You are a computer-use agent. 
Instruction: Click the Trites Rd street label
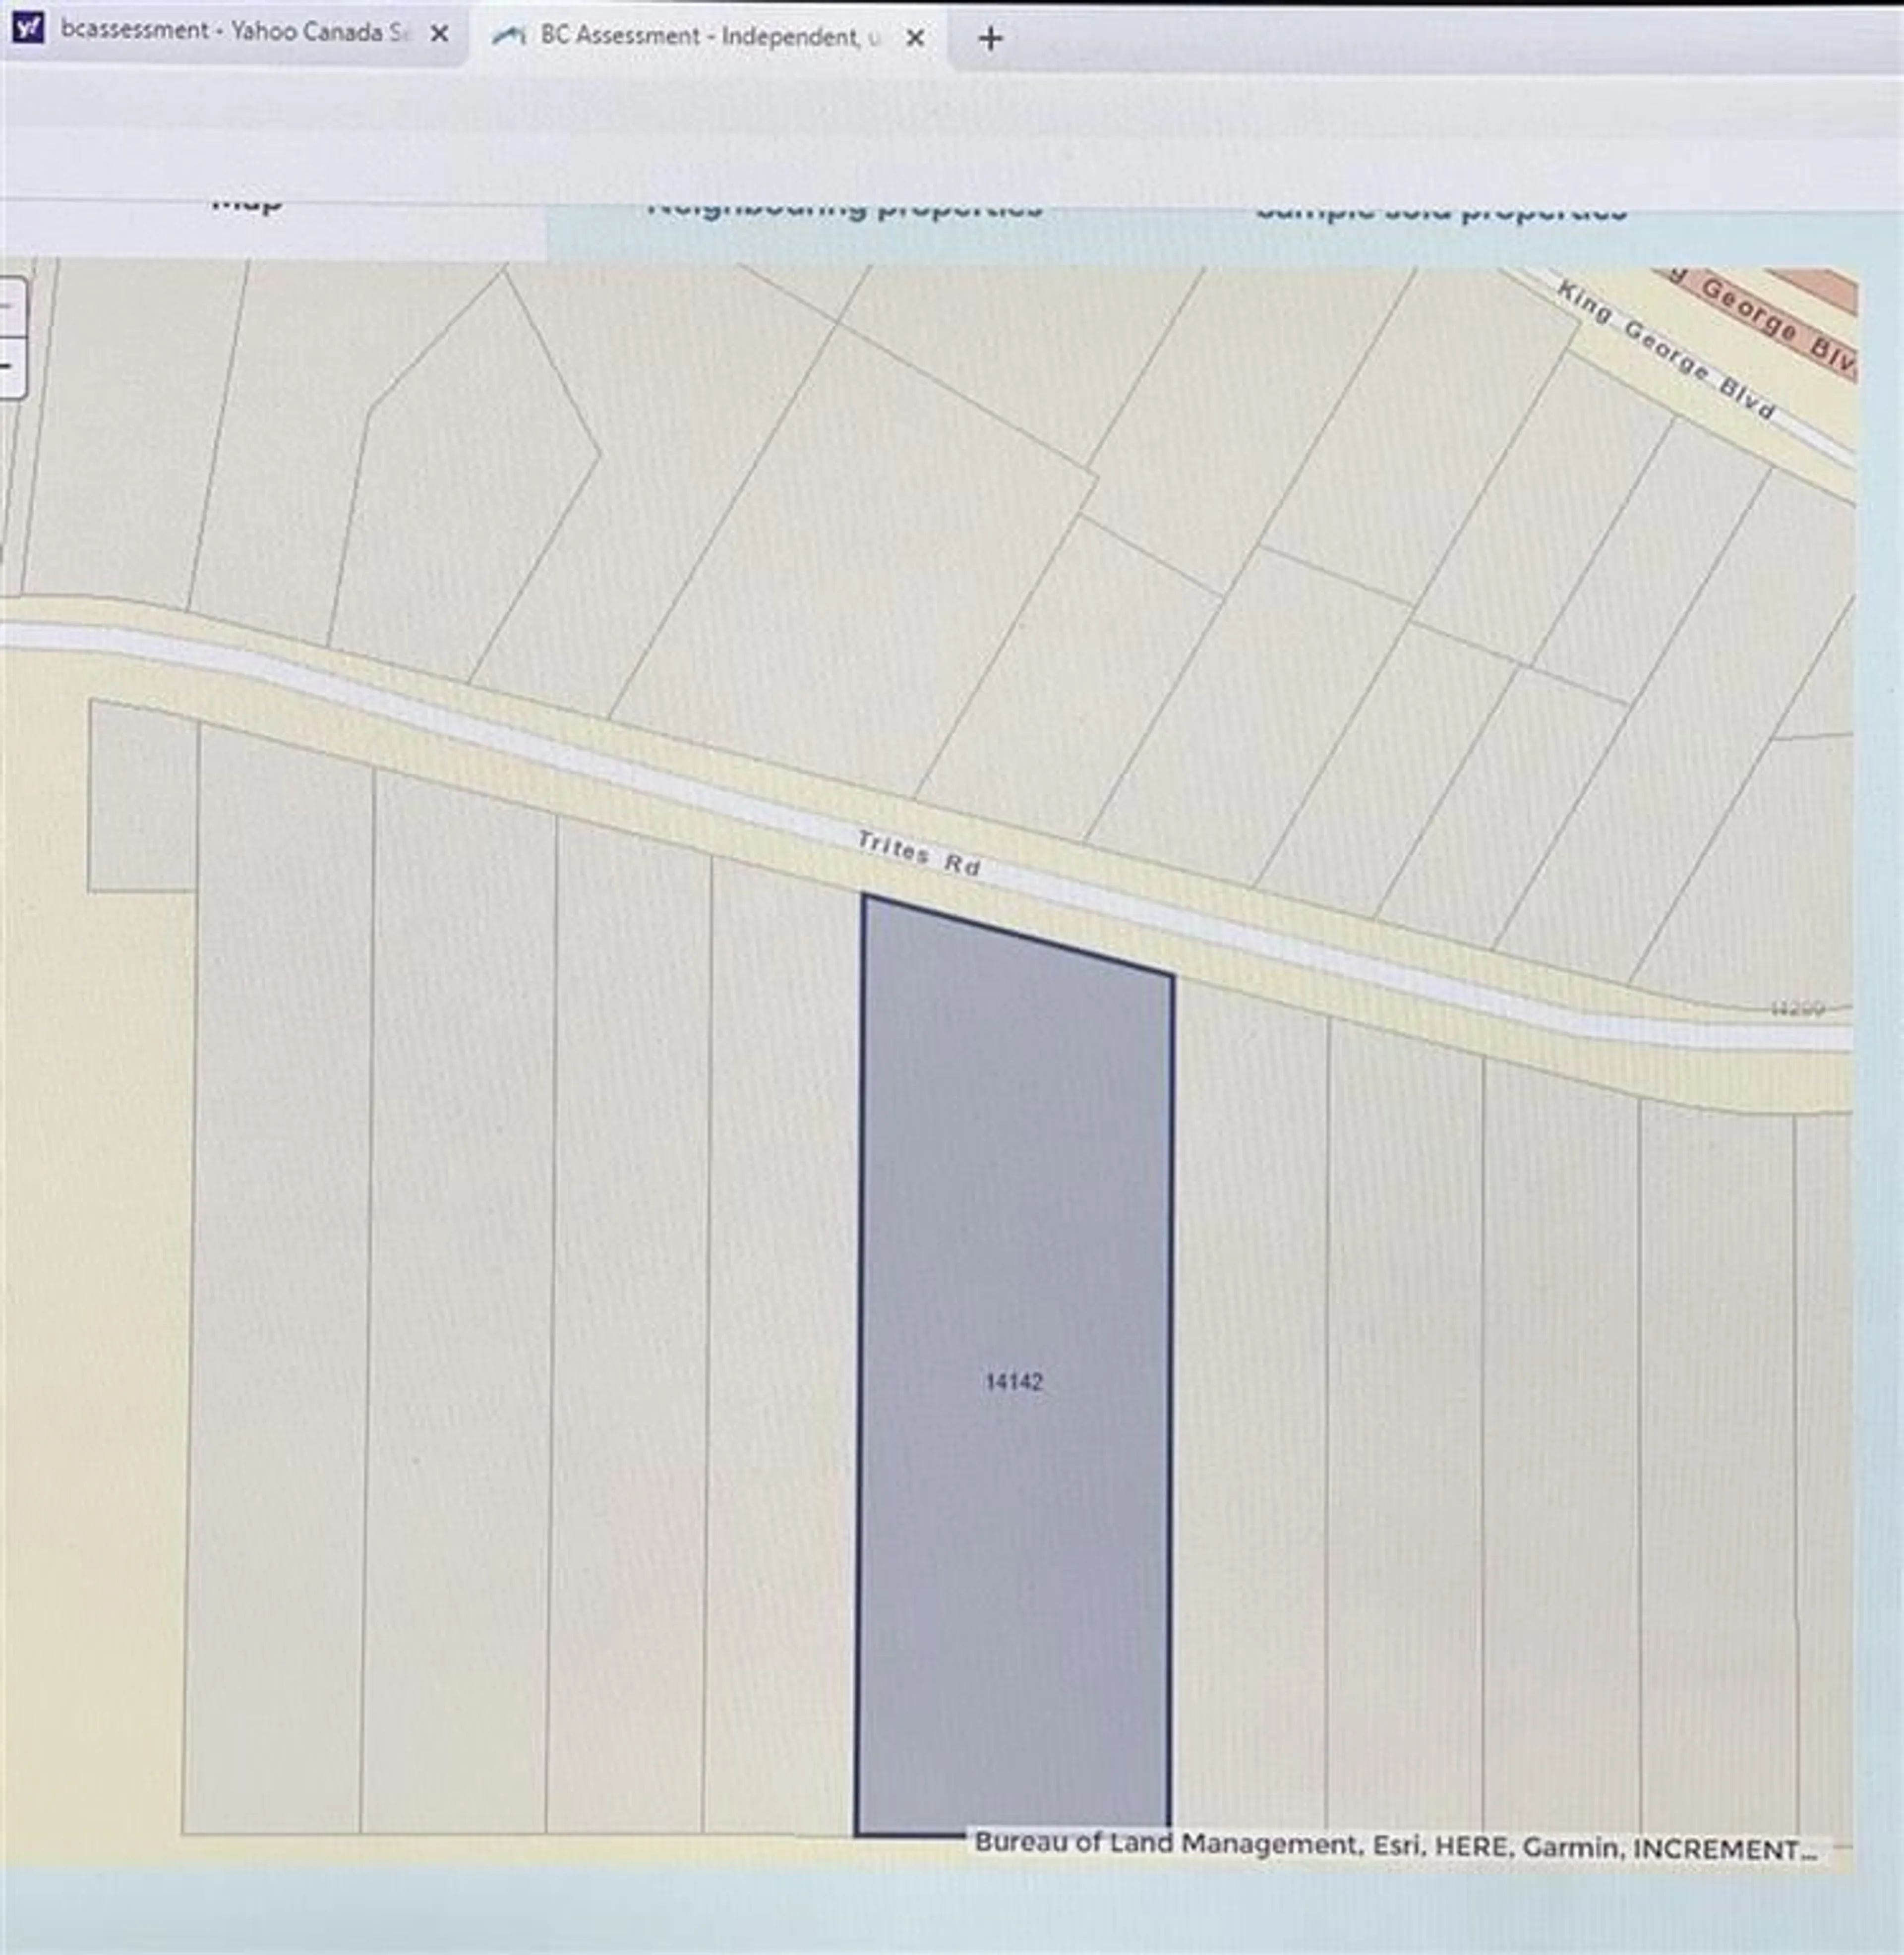tap(918, 853)
